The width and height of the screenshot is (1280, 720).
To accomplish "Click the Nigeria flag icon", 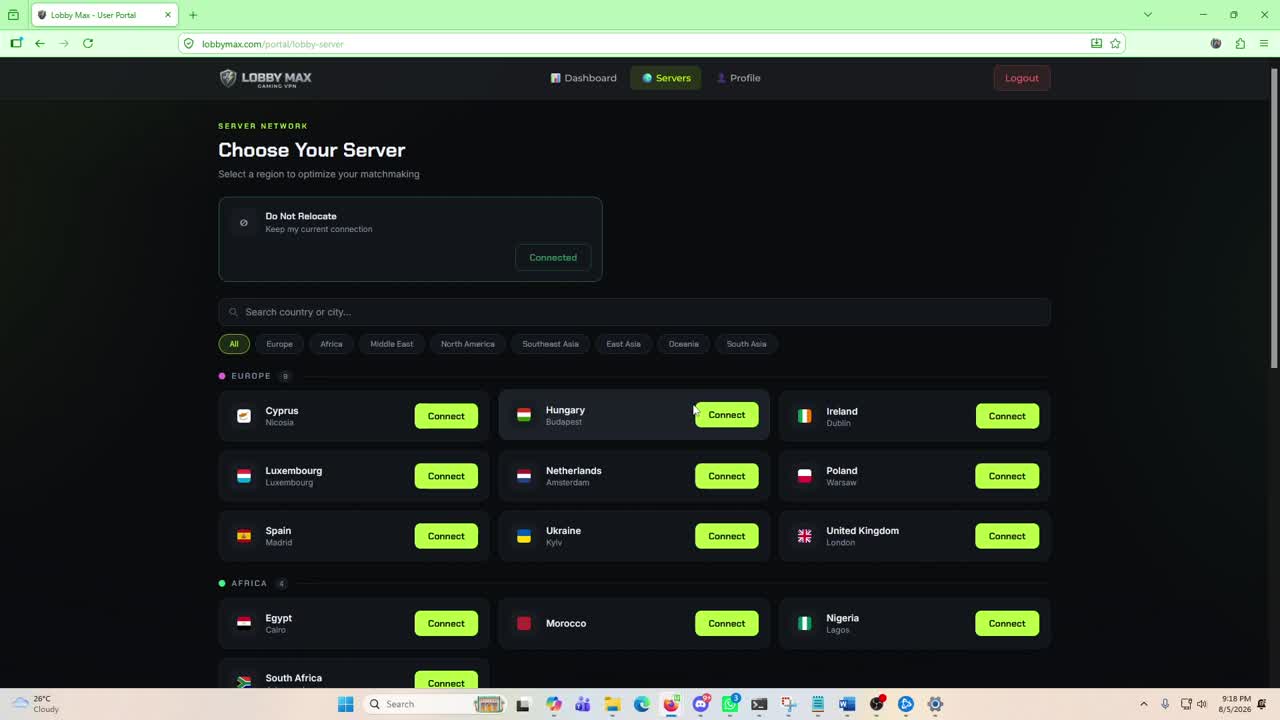I will click(804, 623).
